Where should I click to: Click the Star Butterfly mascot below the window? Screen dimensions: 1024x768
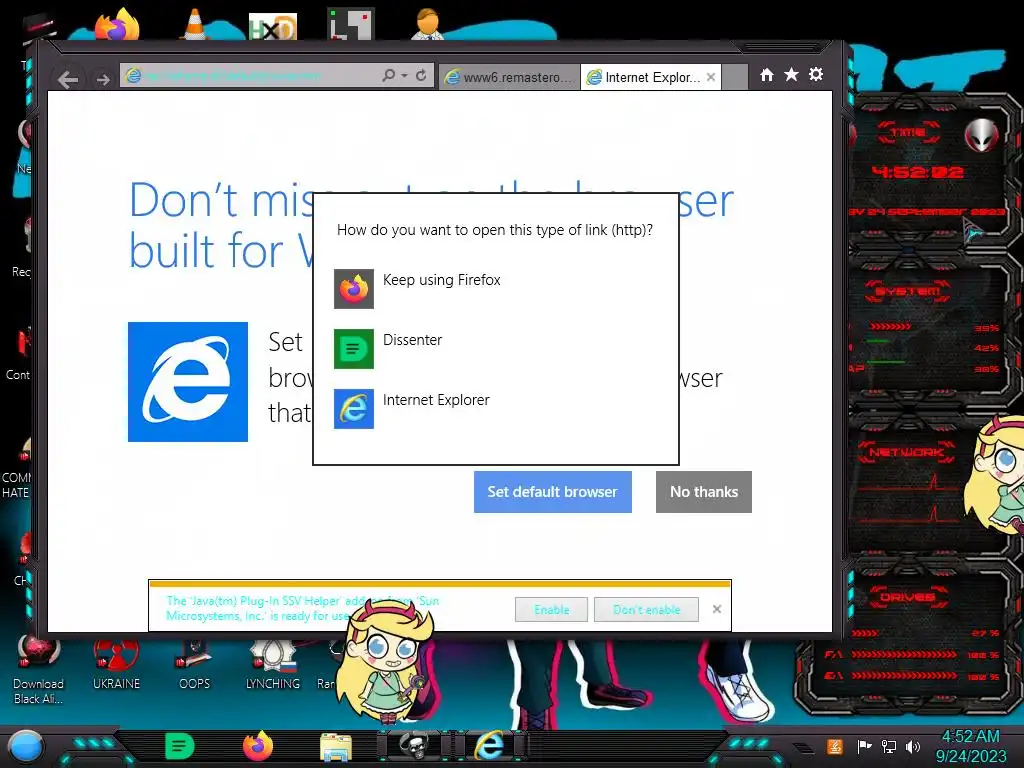pyautogui.click(x=385, y=663)
